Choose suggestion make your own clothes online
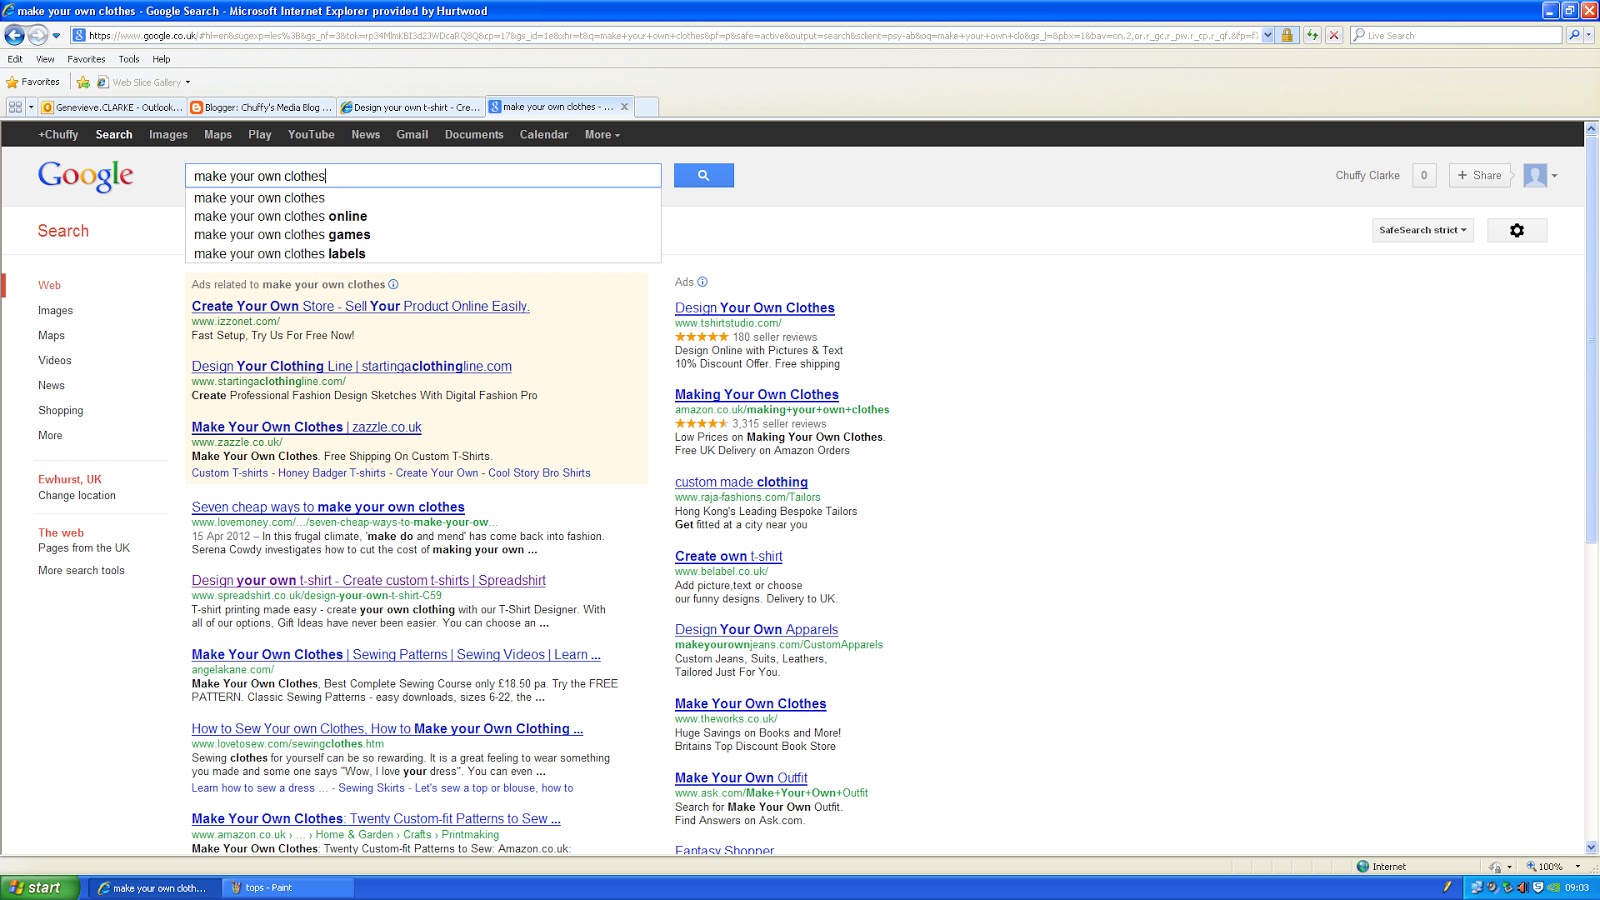1600x900 pixels. click(280, 216)
